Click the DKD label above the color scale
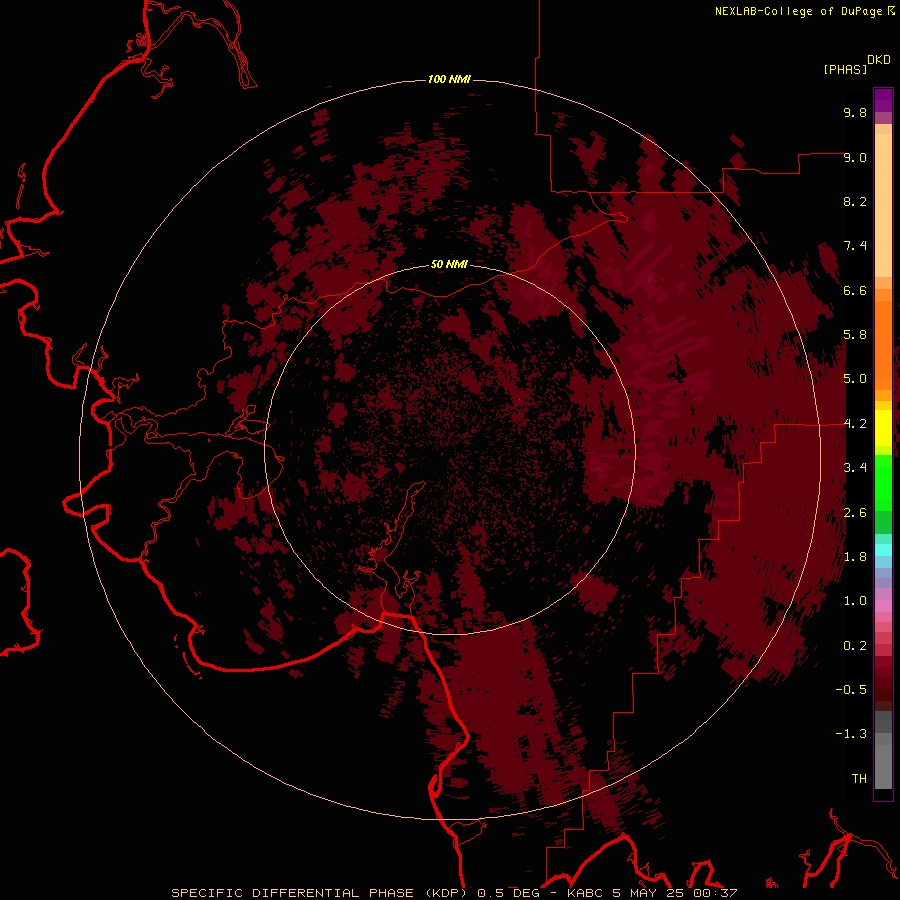 (879, 60)
